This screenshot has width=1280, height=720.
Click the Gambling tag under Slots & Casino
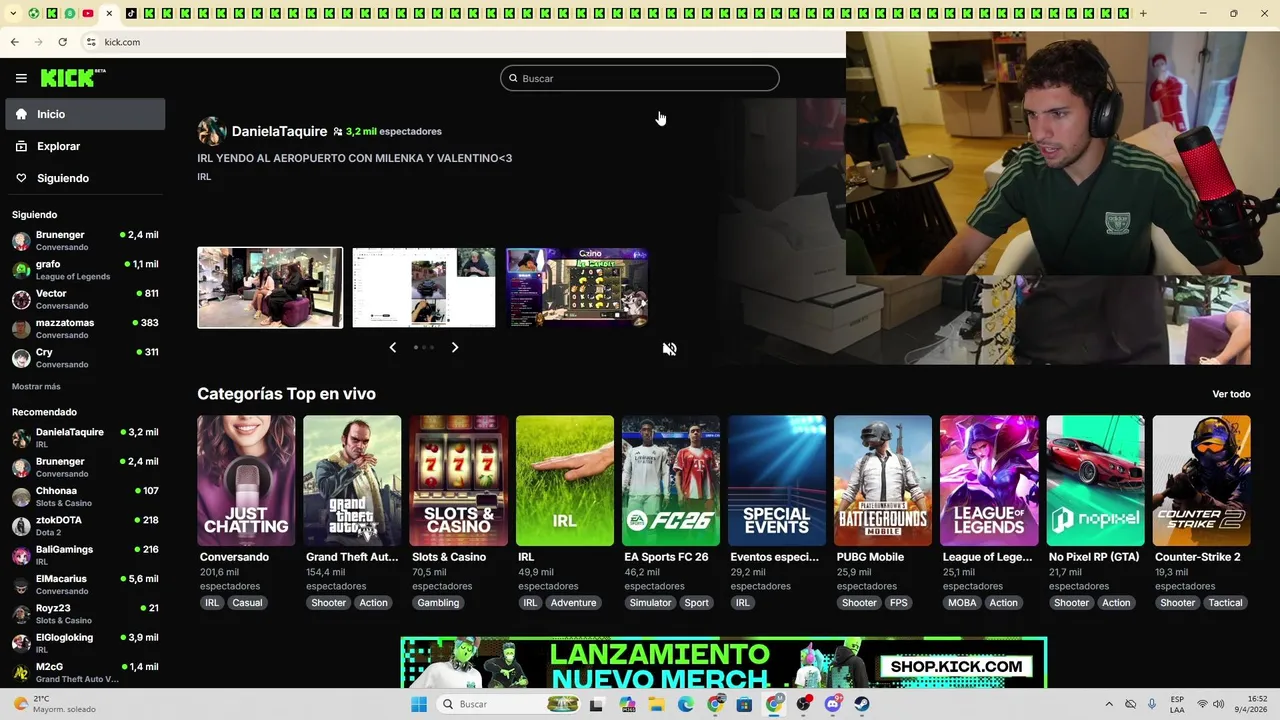(438, 603)
